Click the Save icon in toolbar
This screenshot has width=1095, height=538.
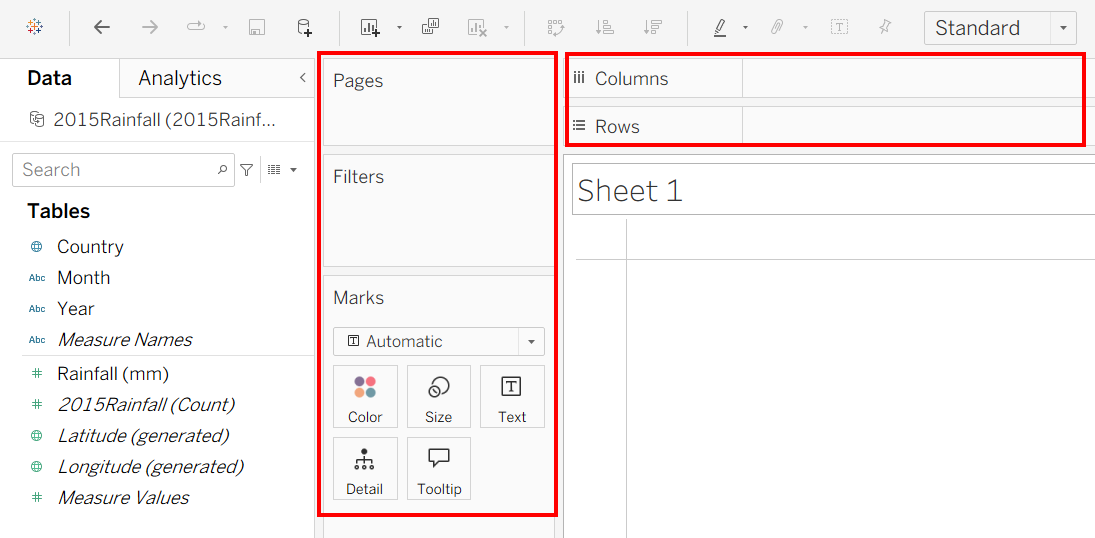(257, 28)
